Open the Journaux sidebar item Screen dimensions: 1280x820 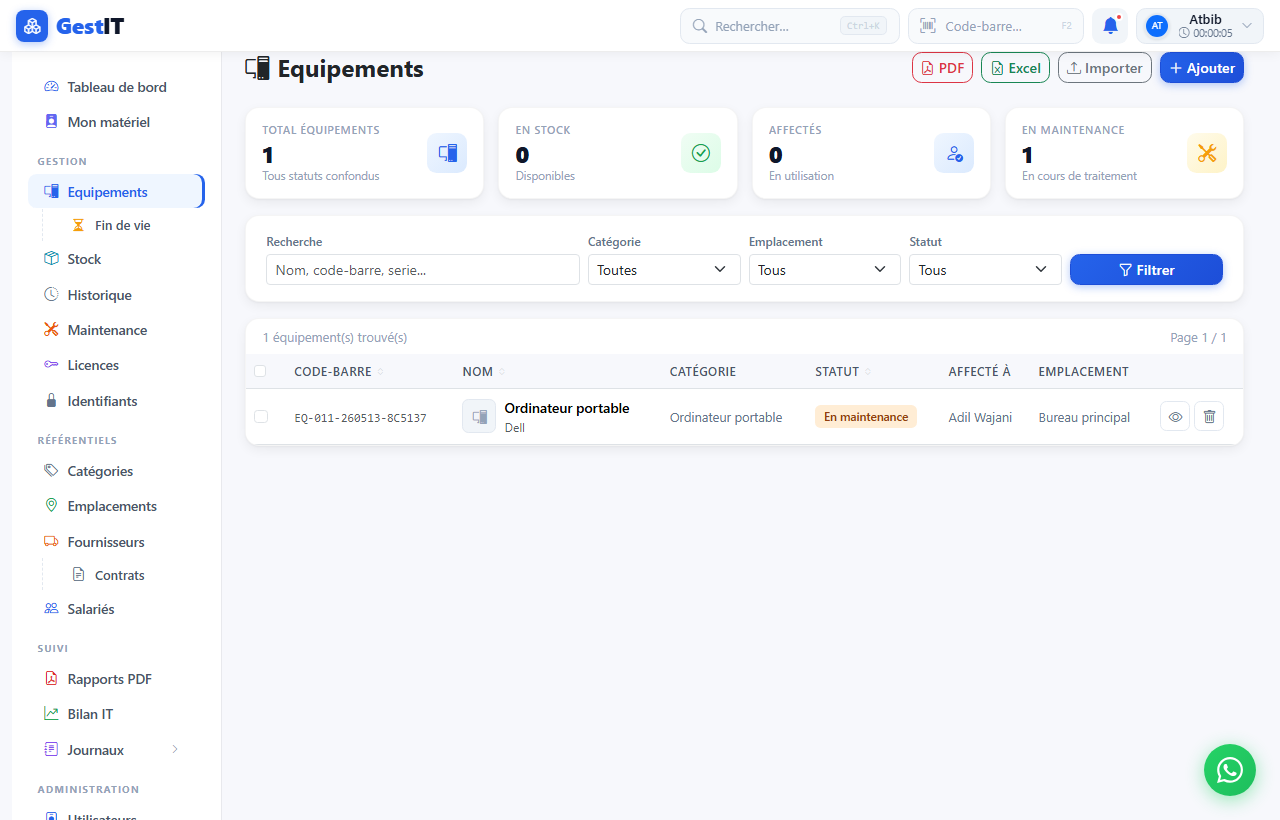116,750
